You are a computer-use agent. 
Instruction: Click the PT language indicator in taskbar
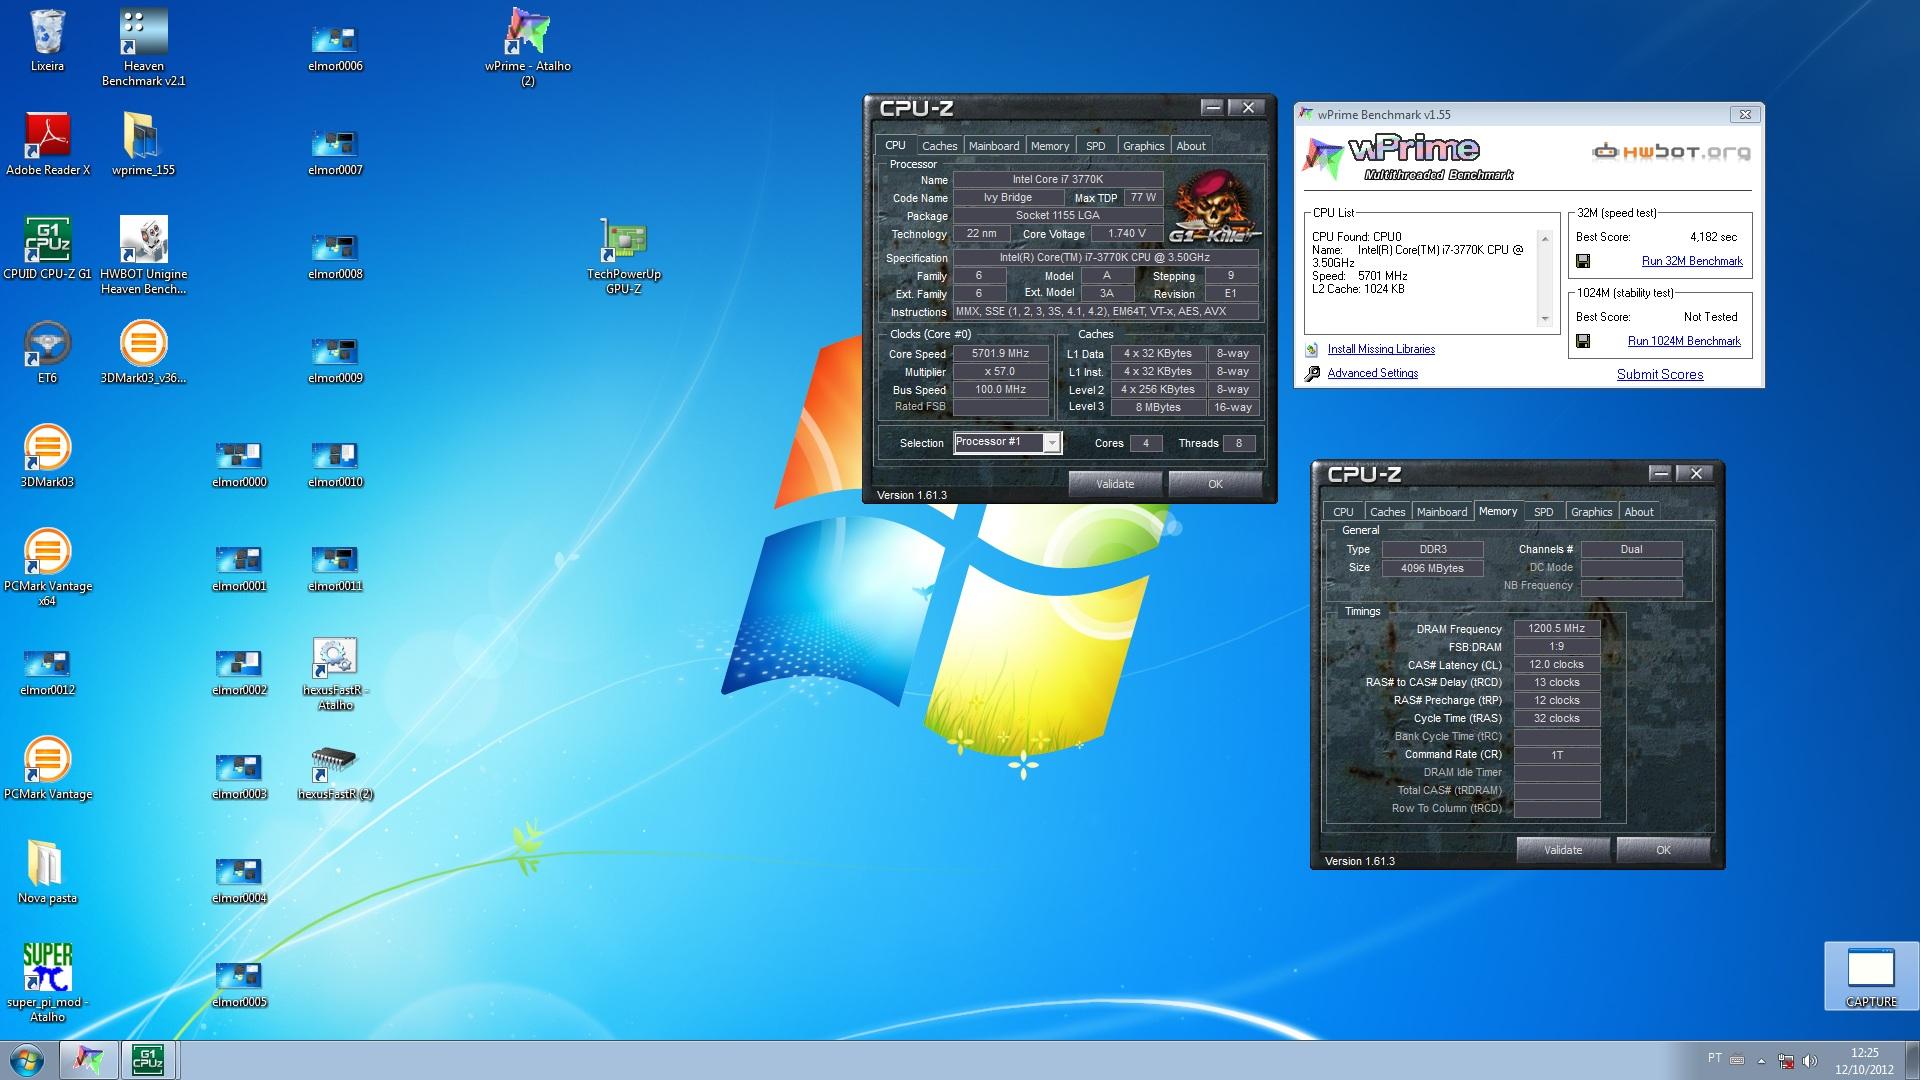(1715, 1058)
